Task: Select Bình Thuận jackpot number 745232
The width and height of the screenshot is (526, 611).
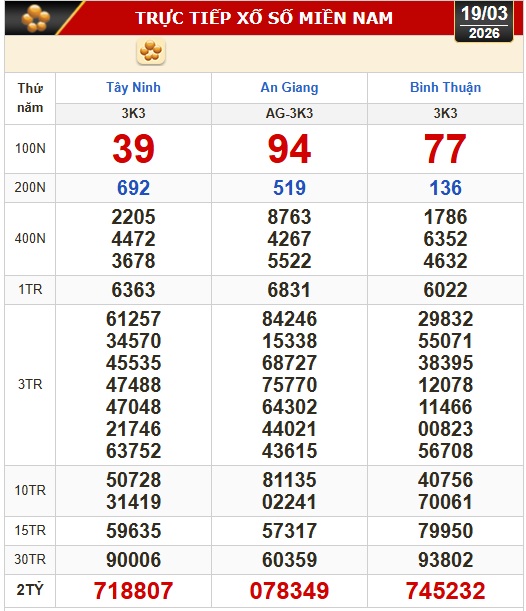Action: pos(445,591)
